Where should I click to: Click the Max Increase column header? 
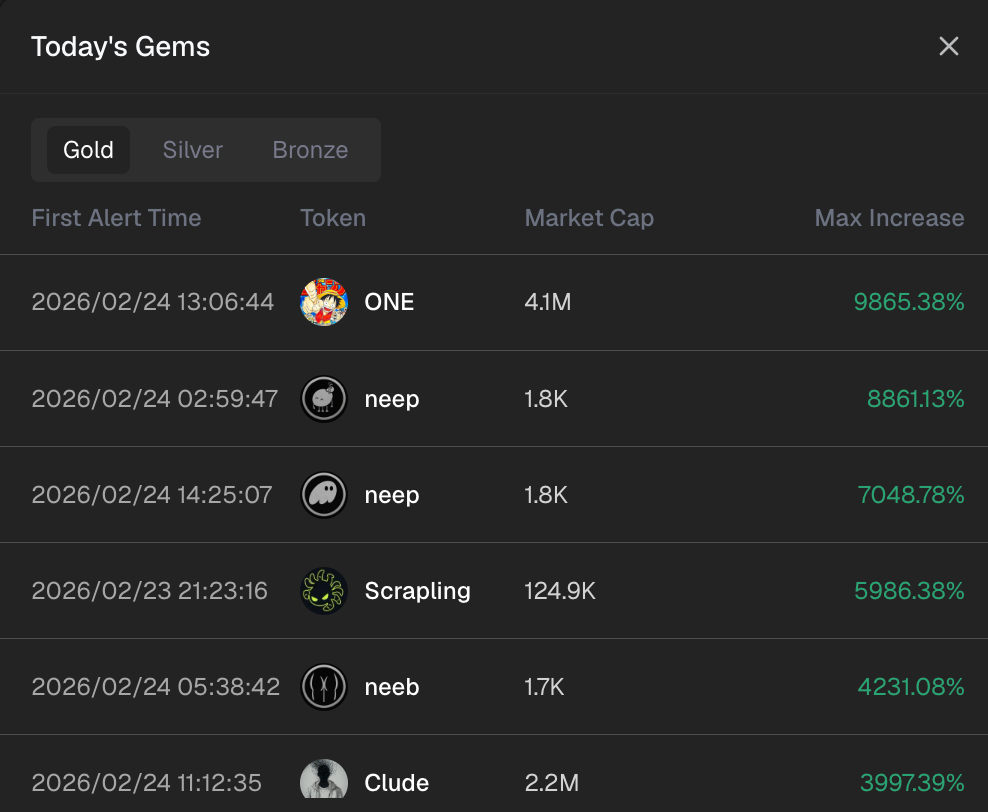point(889,218)
